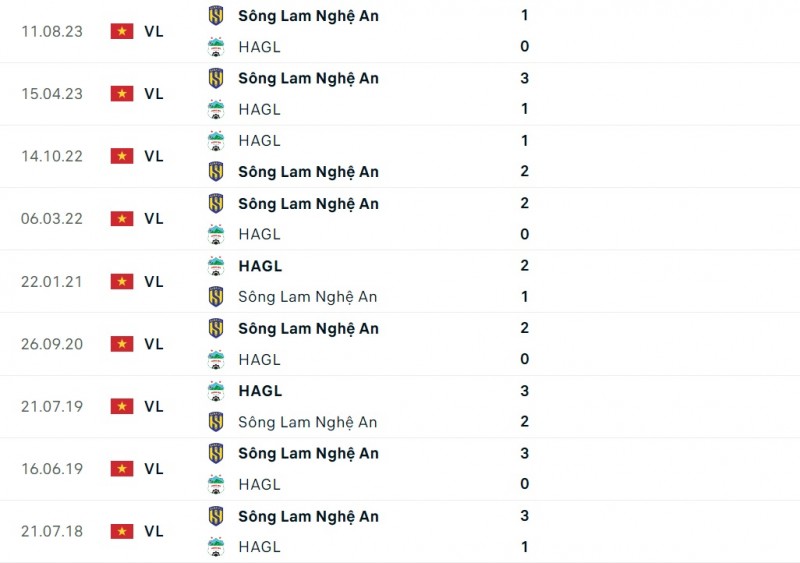Click HAGL crest in 14.10.22 match

tap(215, 141)
